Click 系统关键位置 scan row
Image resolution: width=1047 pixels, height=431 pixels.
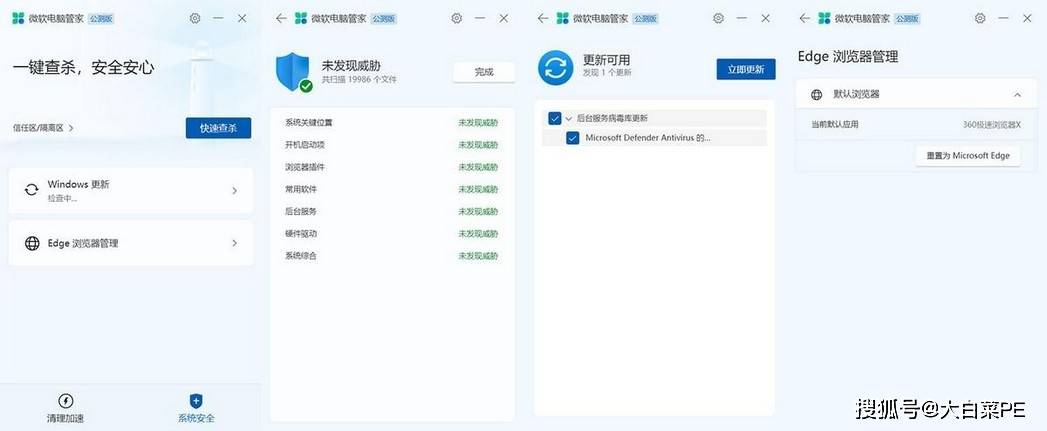click(391, 123)
